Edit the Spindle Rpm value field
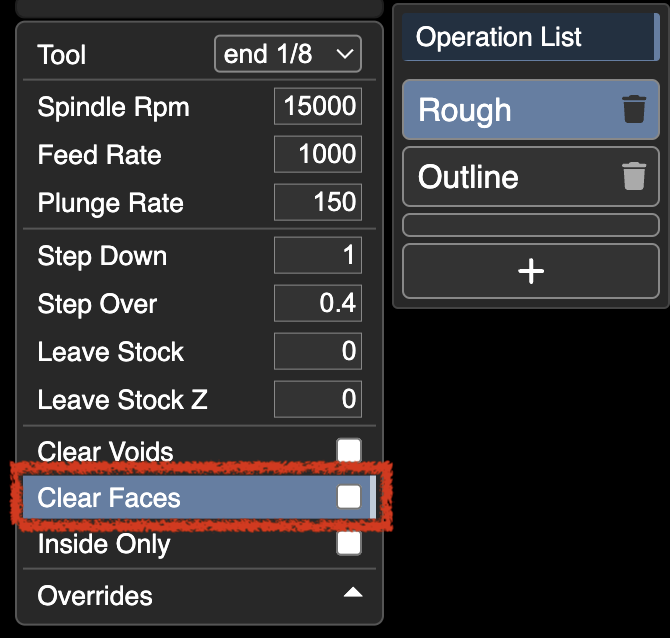670x638 pixels. (x=318, y=106)
